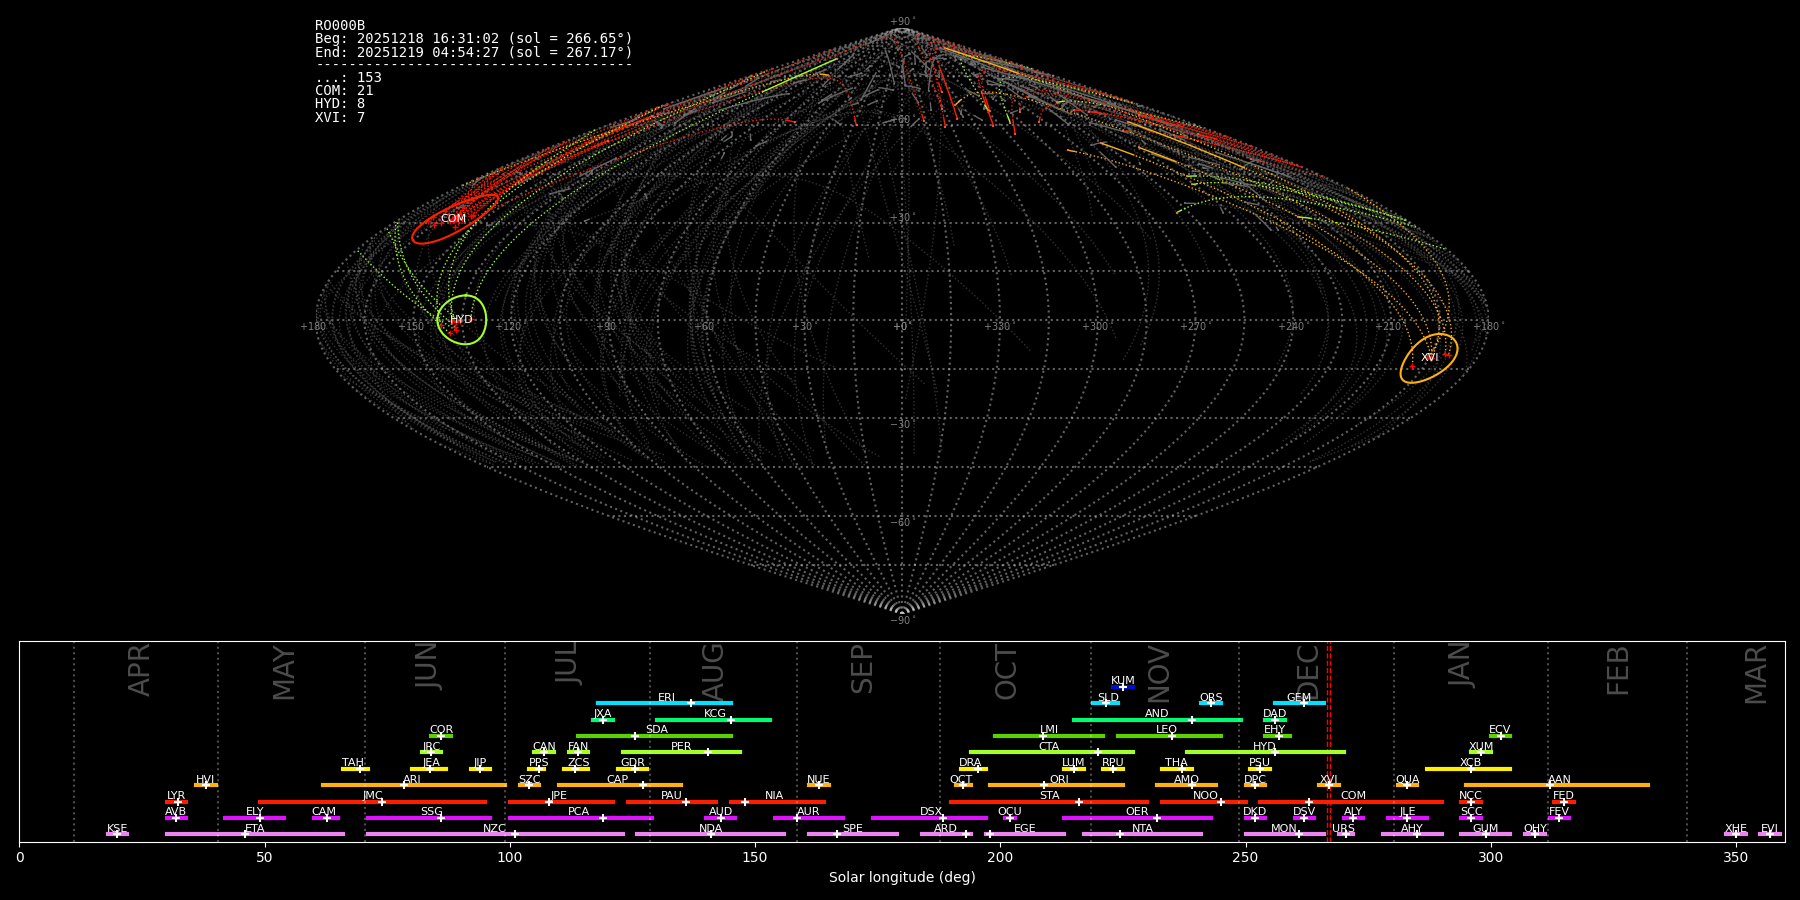Click the DEC month label

pos(1308,670)
